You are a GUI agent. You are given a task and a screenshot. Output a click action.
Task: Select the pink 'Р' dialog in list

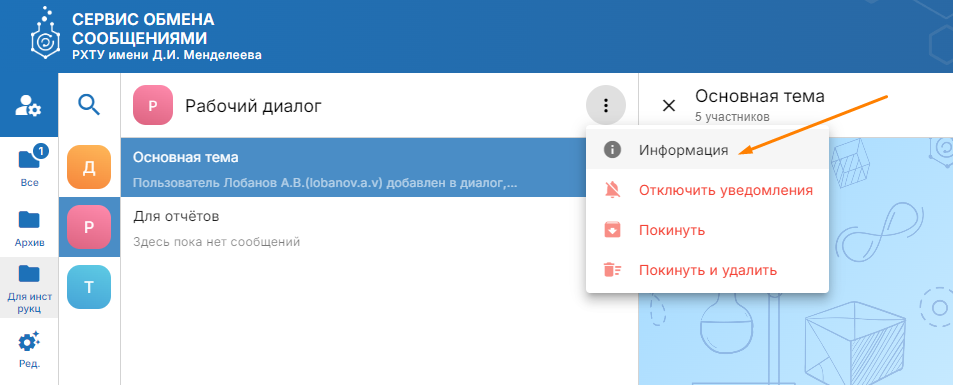[89, 227]
